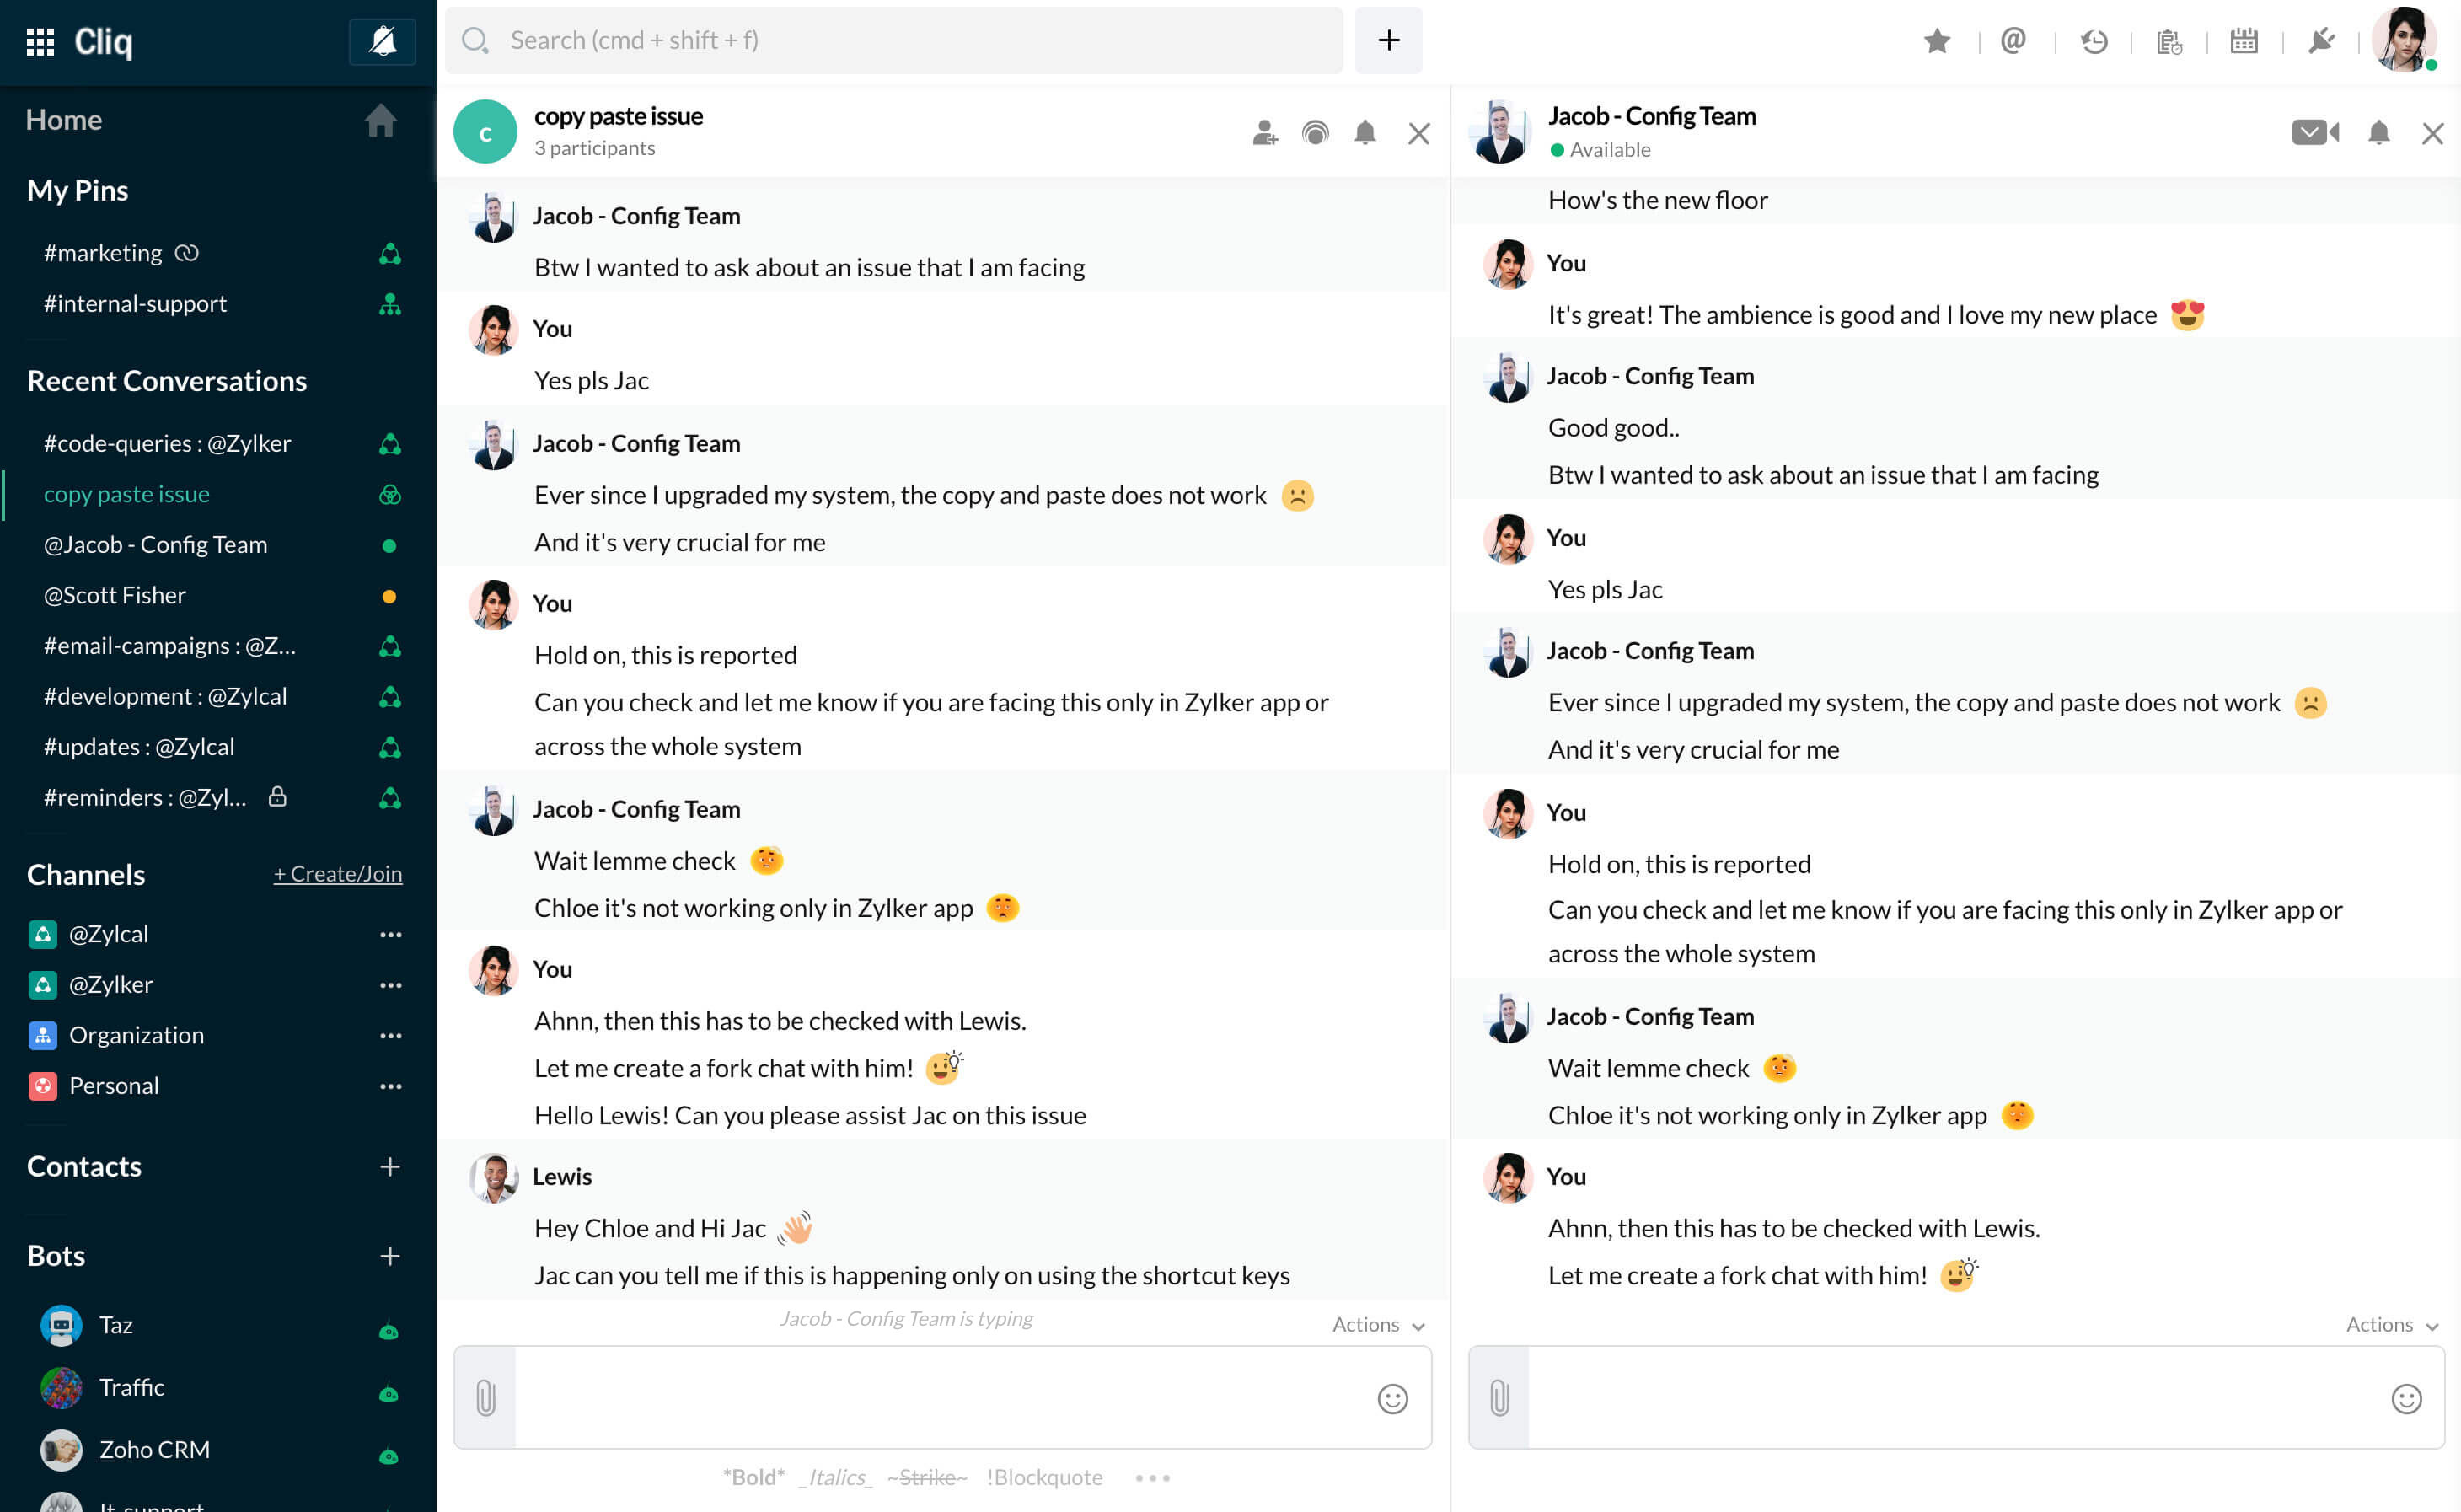Click the broadcast icon in copy paste issue header

click(x=1315, y=133)
